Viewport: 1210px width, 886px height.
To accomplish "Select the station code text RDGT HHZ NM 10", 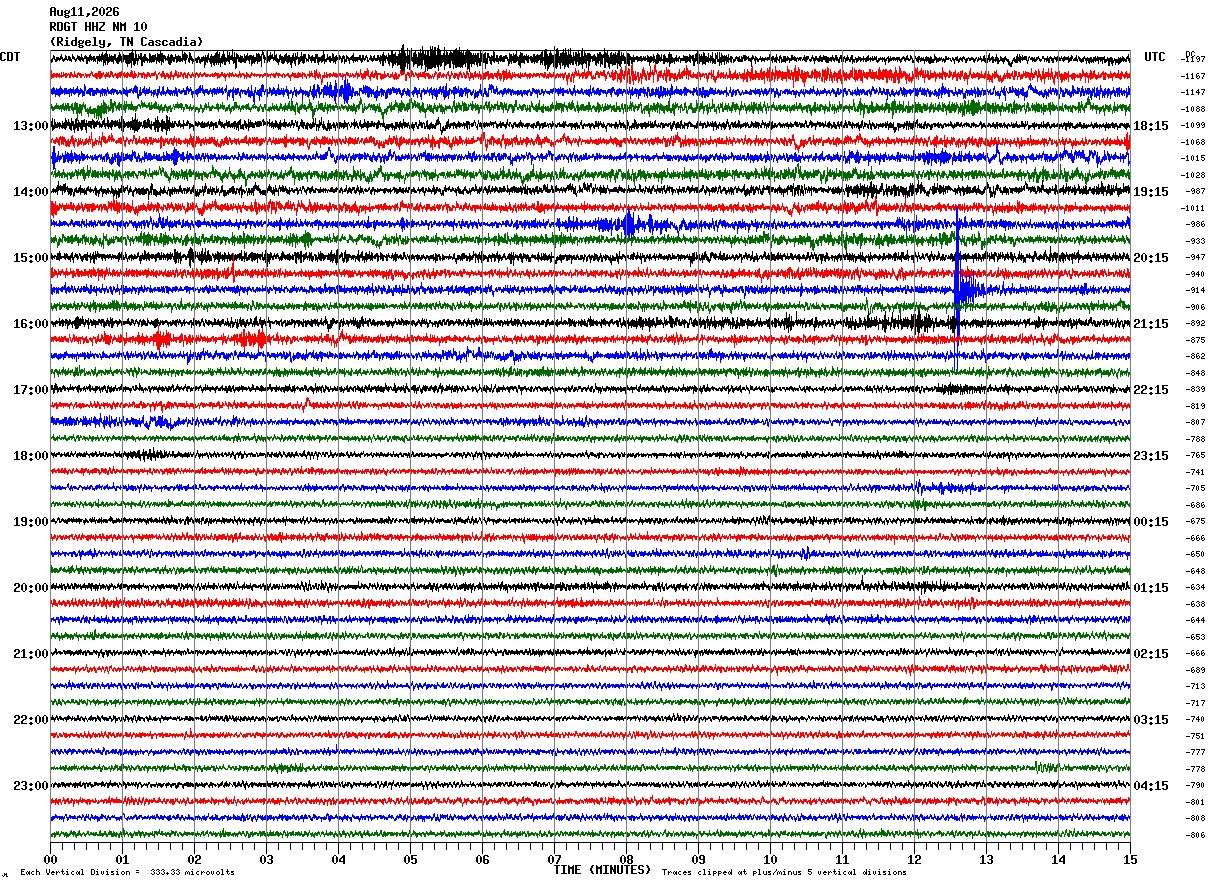I will tap(98, 27).
